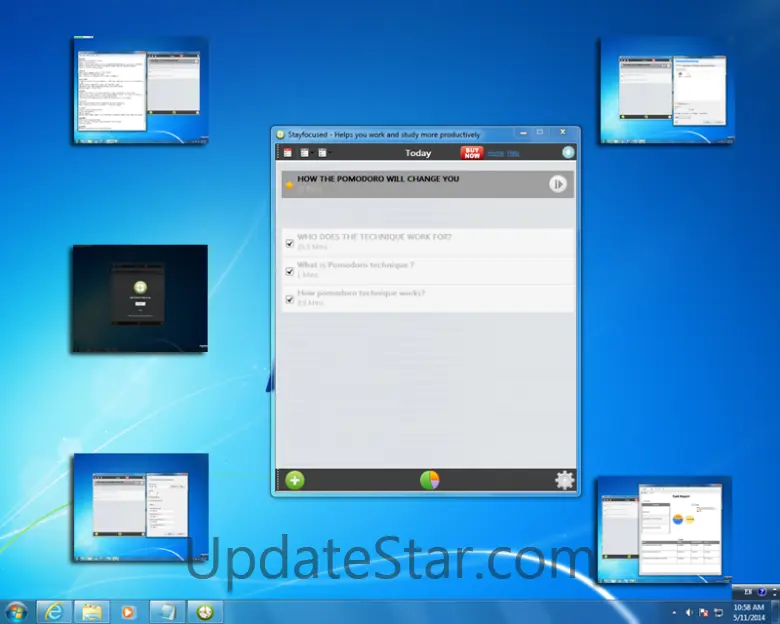Uncheck How pomodoro technique works checkbox
The width and height of the screenshot is (780, 624).
tap(290, 299)
